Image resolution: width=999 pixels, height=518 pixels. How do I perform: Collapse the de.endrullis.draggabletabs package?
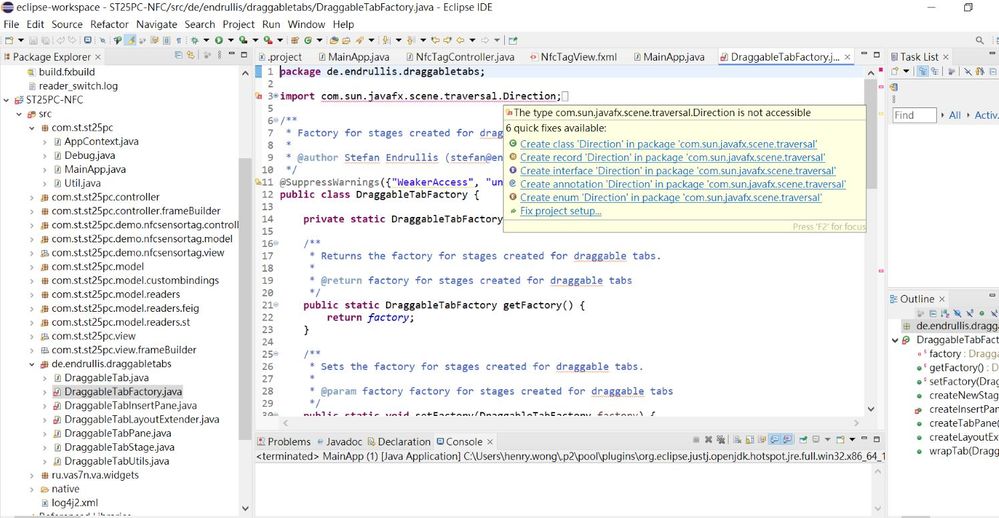tap(30, 364)
